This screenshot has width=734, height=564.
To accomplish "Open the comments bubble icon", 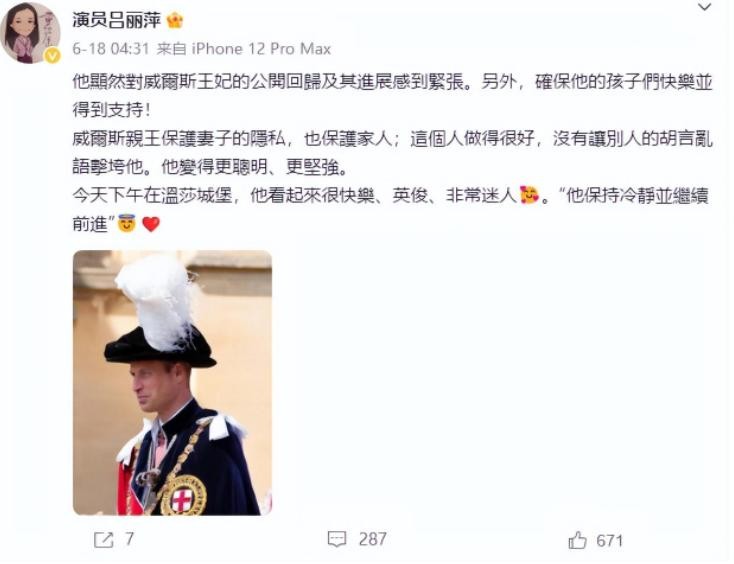I will click(x=337, y=539).
